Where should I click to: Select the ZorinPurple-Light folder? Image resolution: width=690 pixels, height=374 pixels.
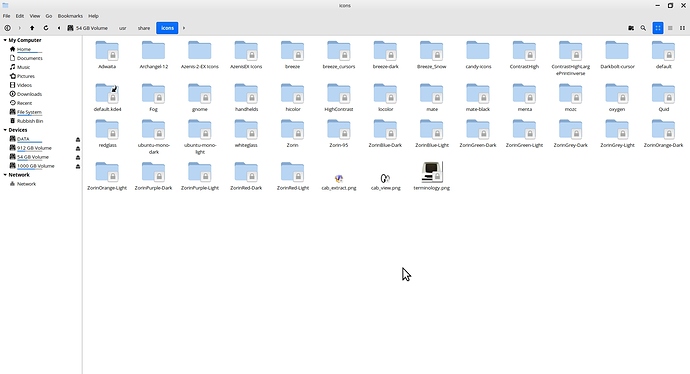[x=200, y=176]
